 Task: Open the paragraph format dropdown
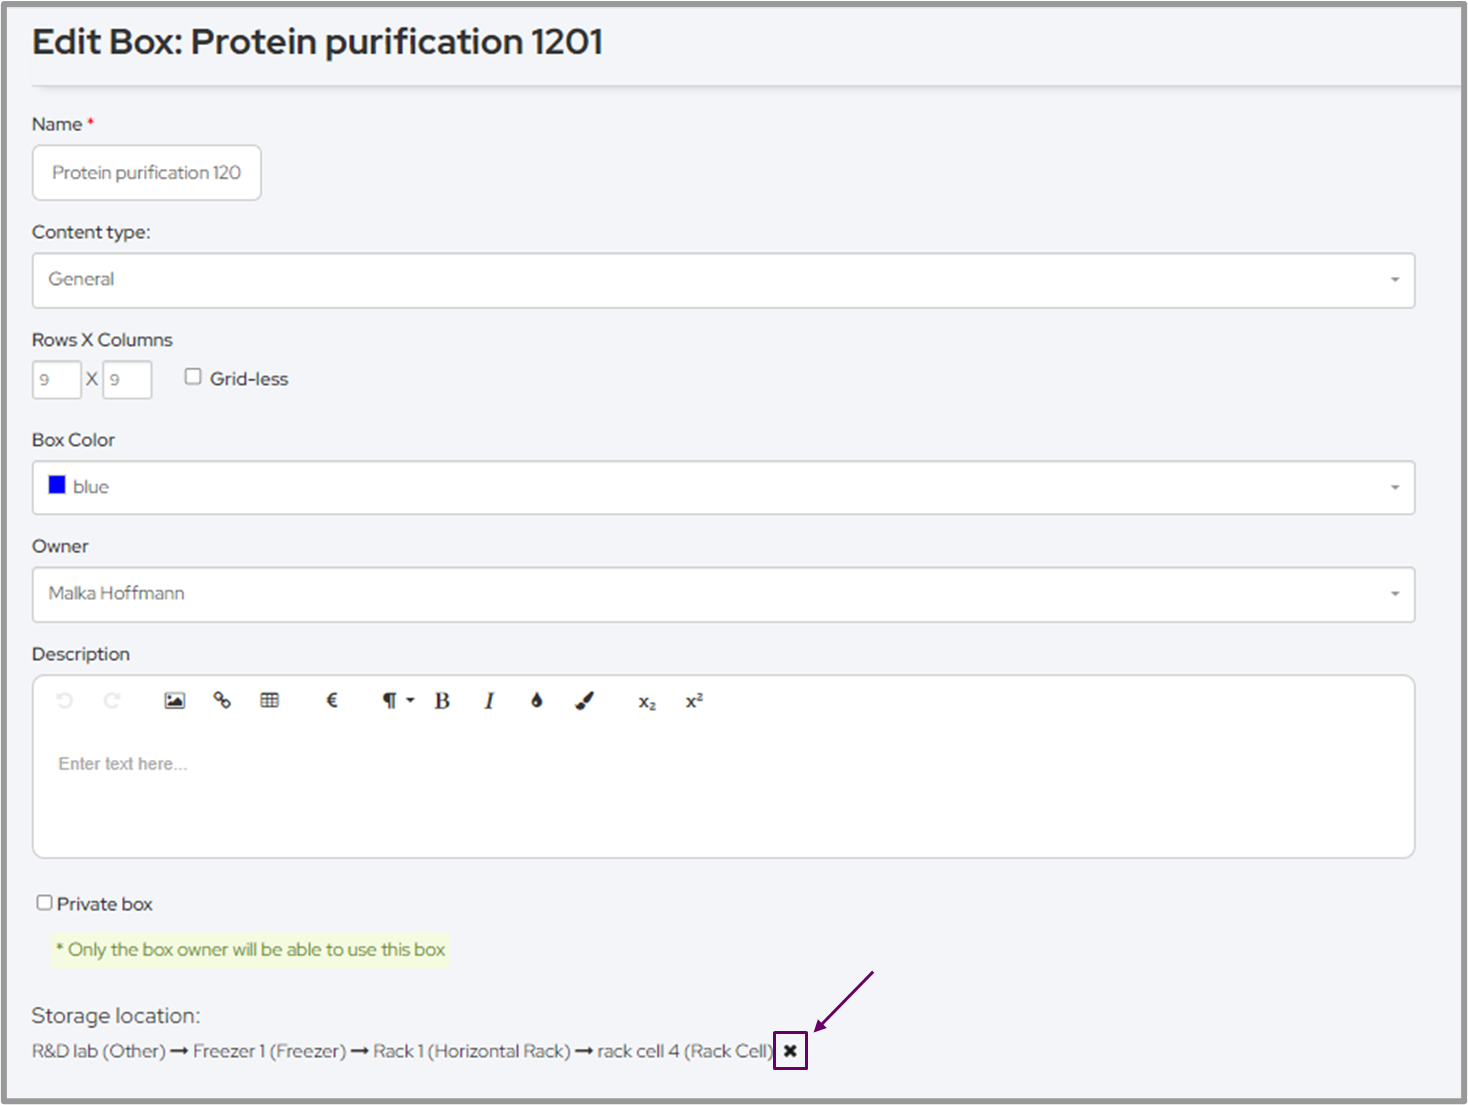[x=397, y=701]
